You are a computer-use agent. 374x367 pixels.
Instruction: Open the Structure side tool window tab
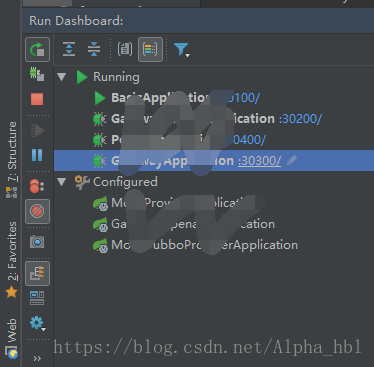point(11,160)
